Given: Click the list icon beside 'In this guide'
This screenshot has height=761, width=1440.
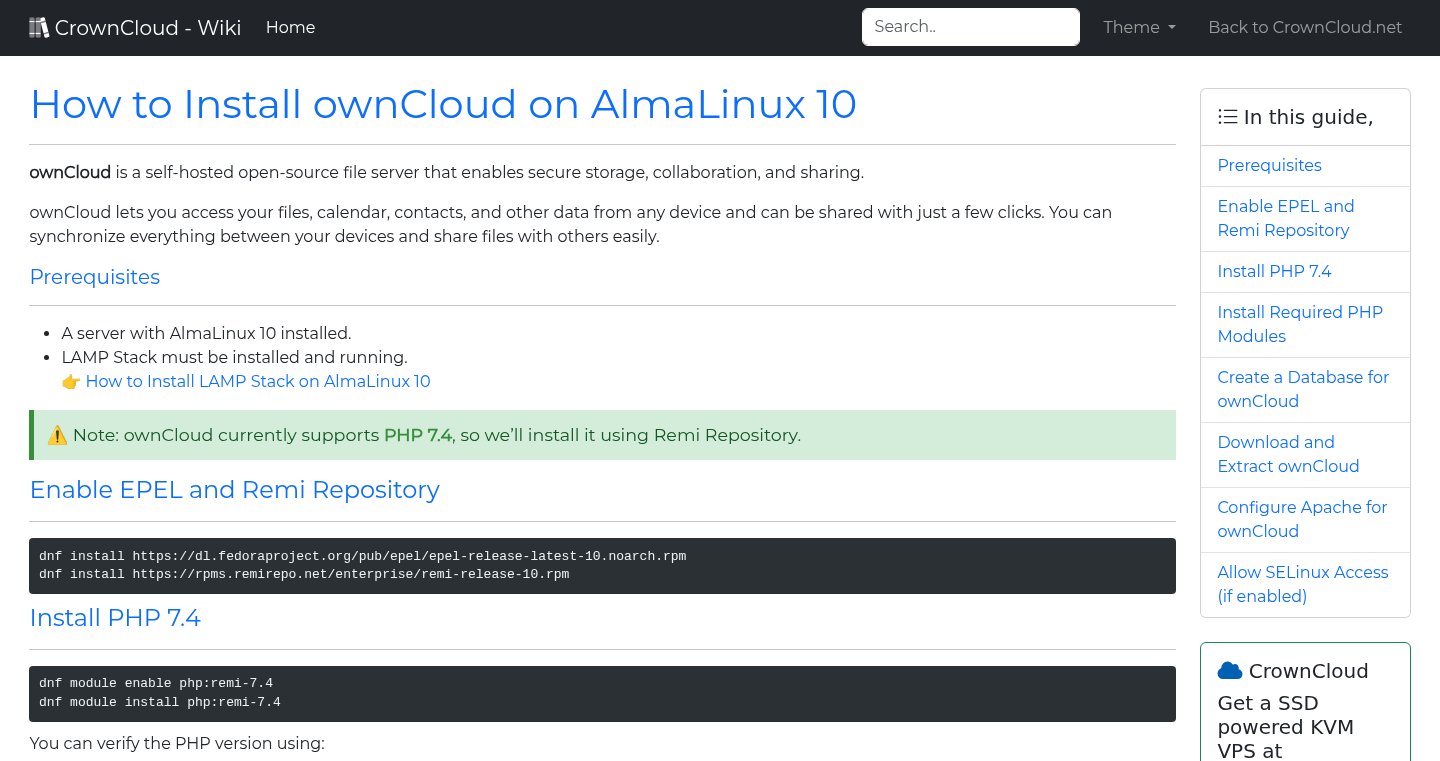Looking at the screenshot, I should point(1227,116).
